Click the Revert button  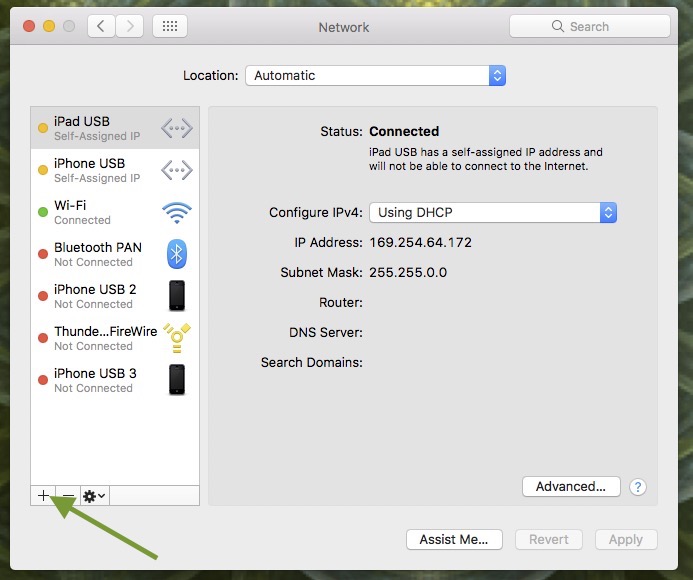[x=548, y=540]
